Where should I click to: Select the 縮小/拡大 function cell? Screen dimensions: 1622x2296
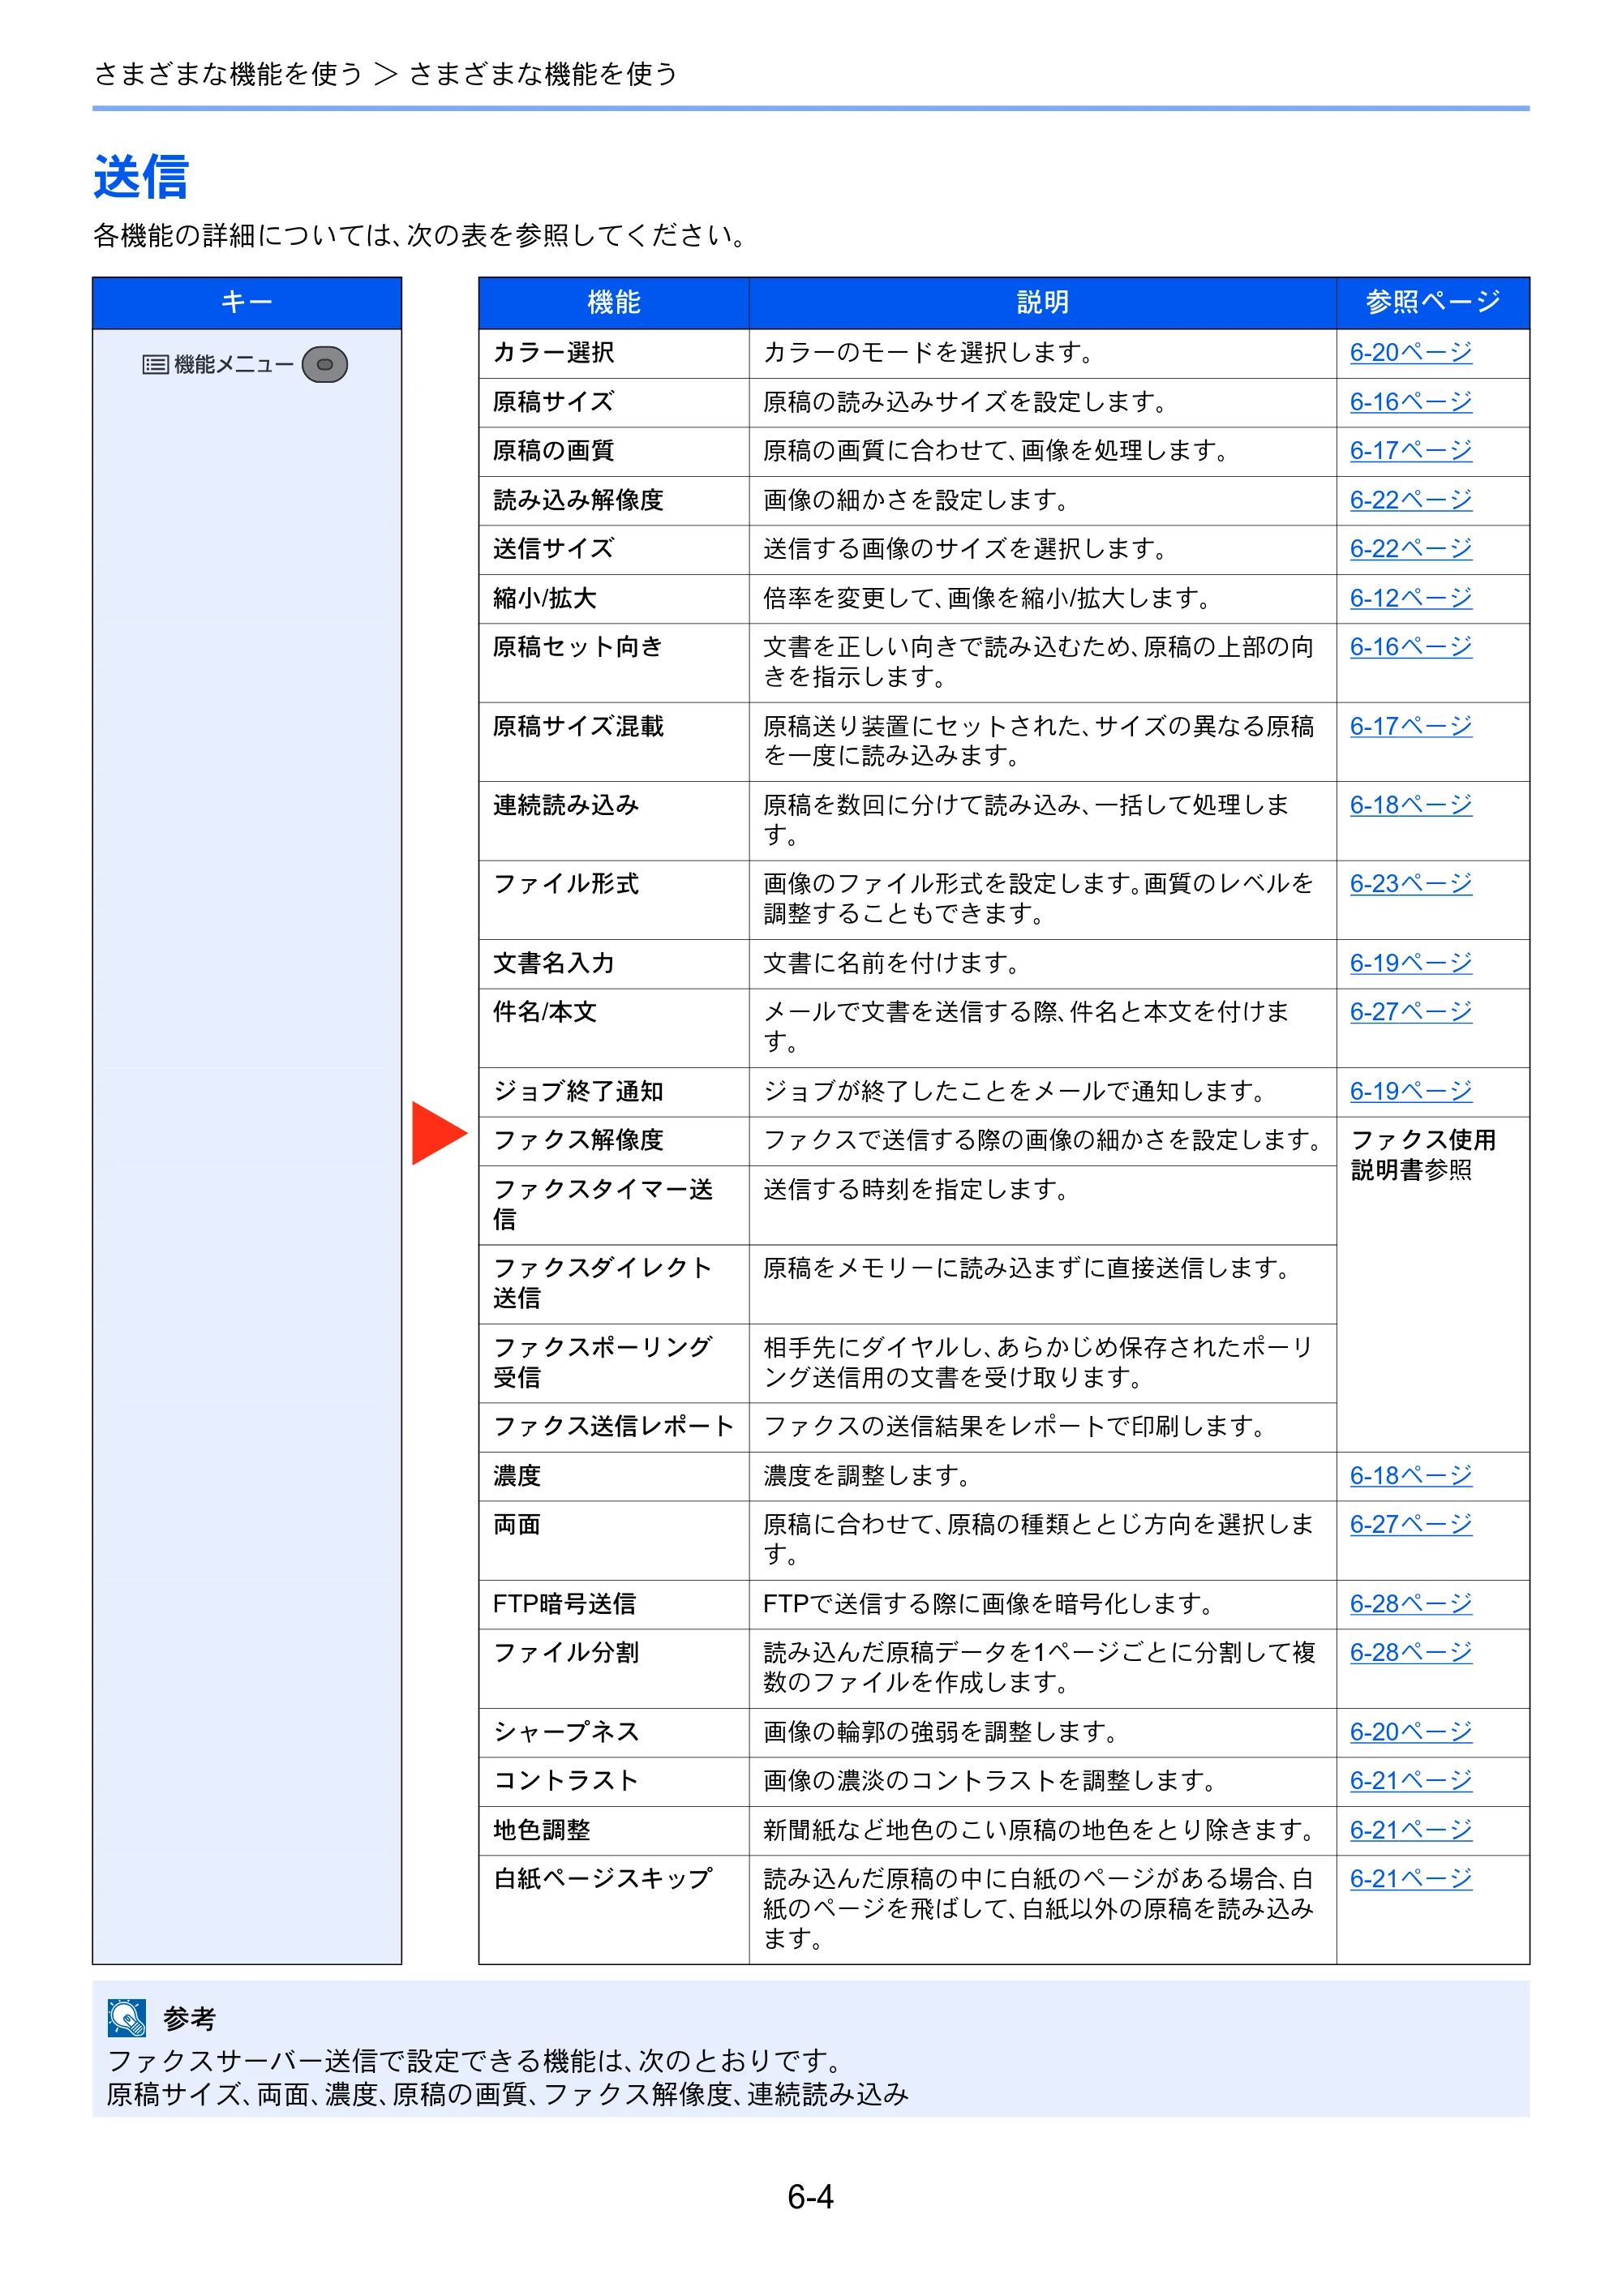coord(614,598)
